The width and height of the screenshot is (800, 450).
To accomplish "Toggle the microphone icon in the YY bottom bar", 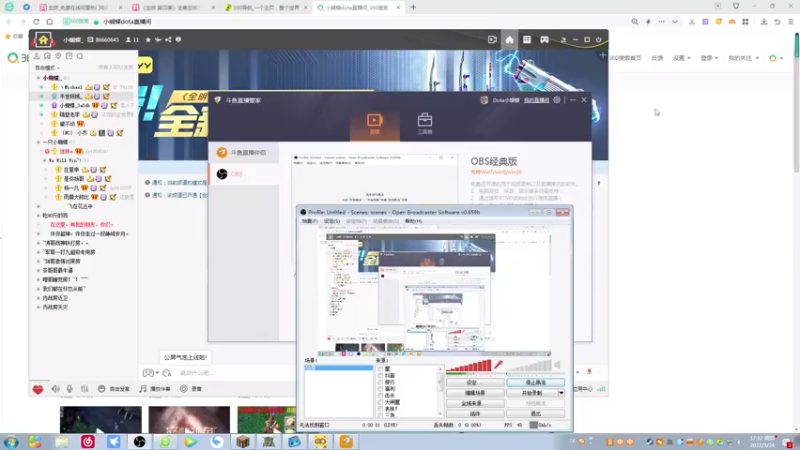I will [x=69, y=389].
